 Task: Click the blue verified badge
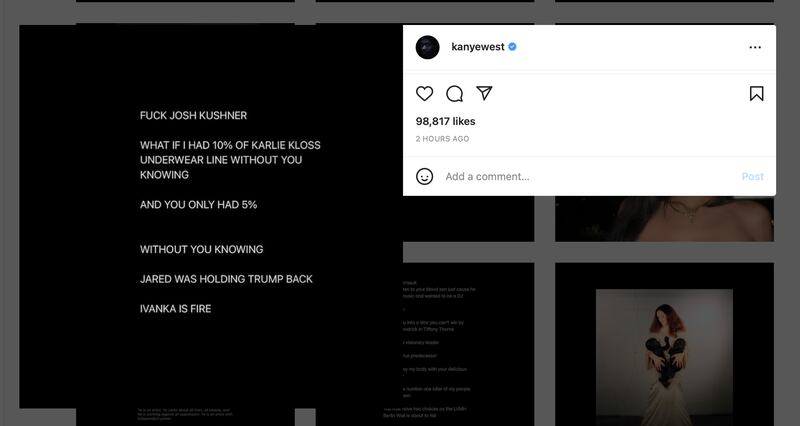coord(512,46)
